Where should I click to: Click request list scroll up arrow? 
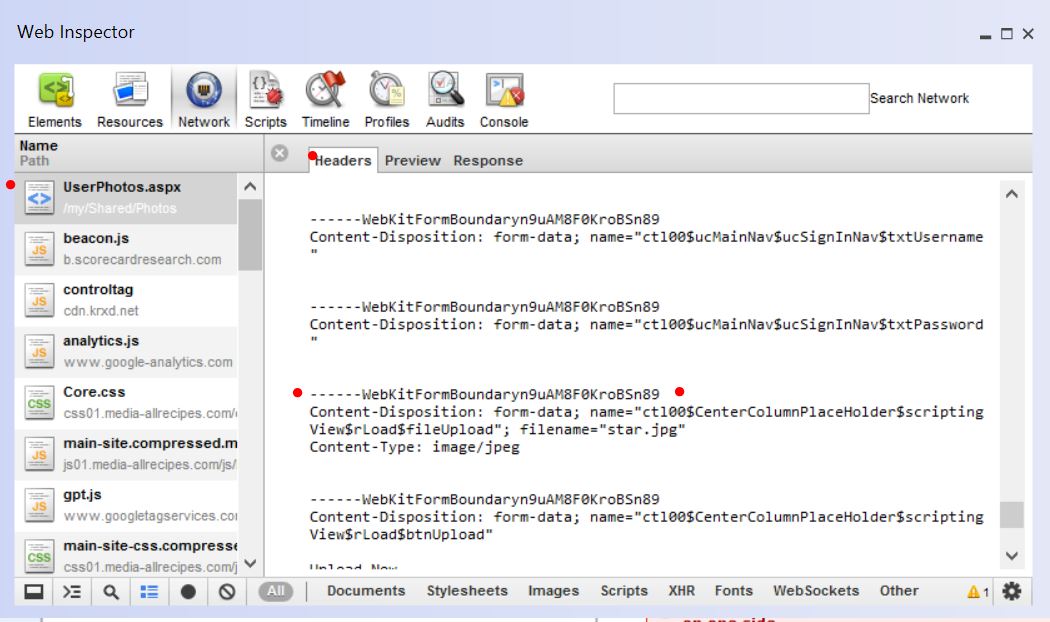point(250,187)
